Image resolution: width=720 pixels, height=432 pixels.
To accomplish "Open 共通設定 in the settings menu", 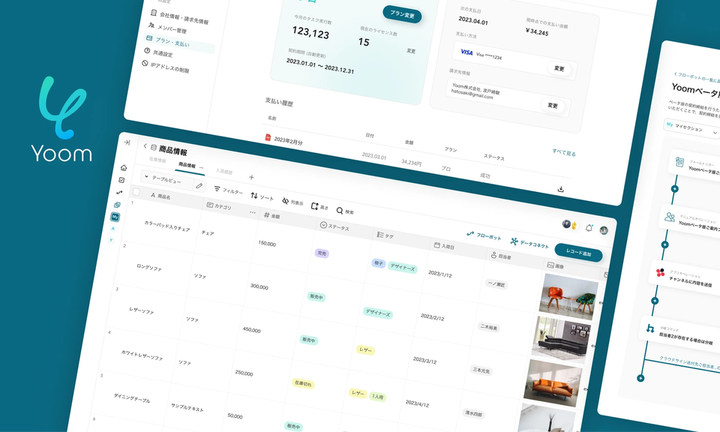I will click(x=158, y=53).
